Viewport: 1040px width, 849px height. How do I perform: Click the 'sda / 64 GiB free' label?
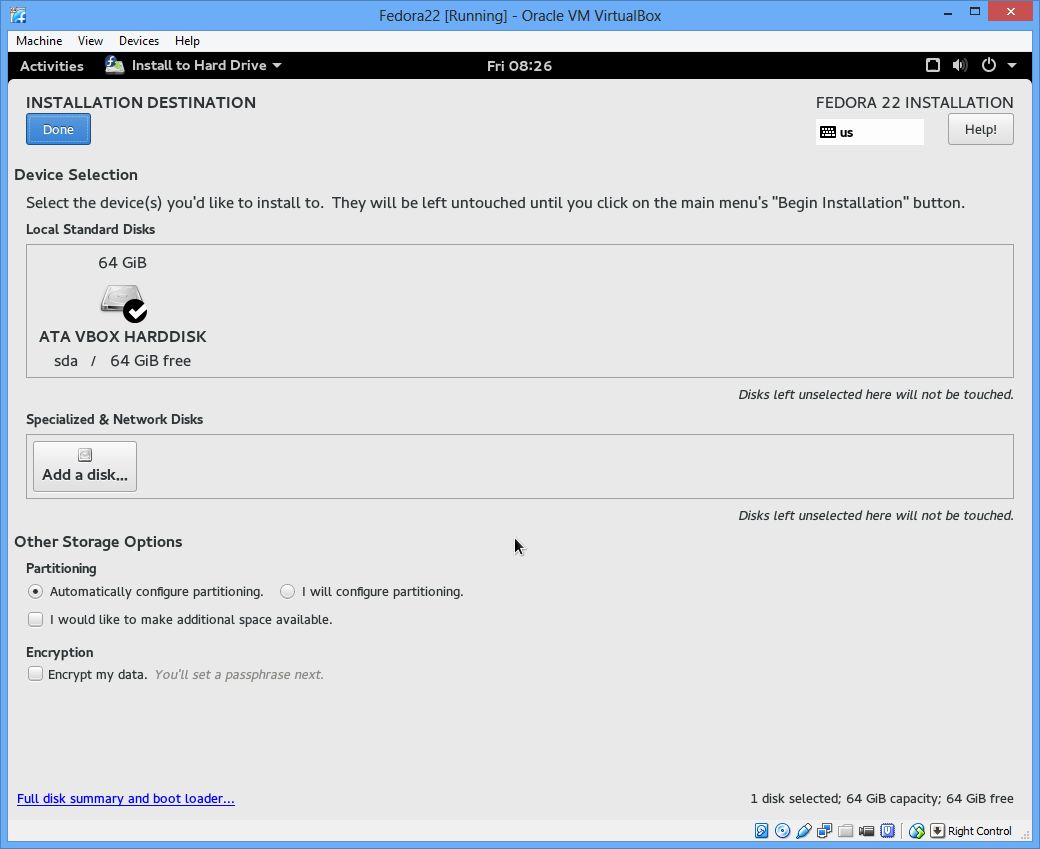click(123, 361)
